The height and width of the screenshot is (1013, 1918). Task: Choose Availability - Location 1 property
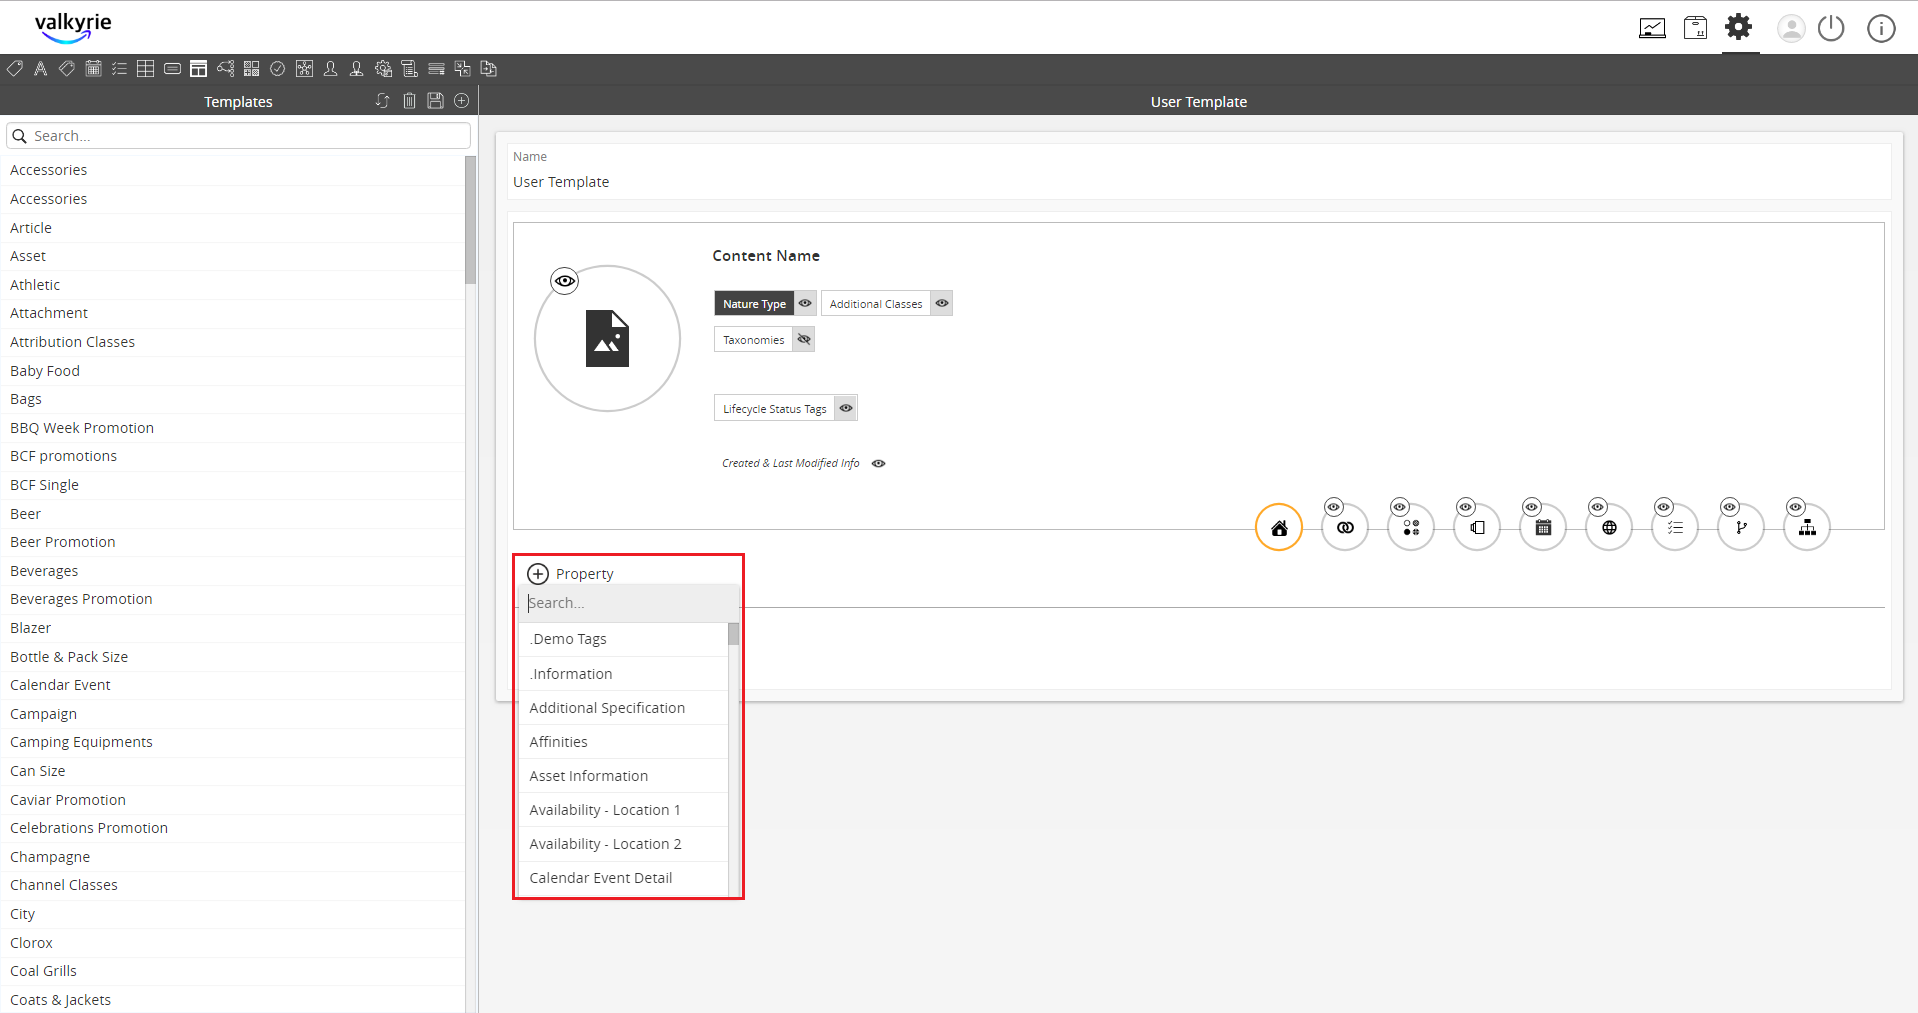(623, 810)
